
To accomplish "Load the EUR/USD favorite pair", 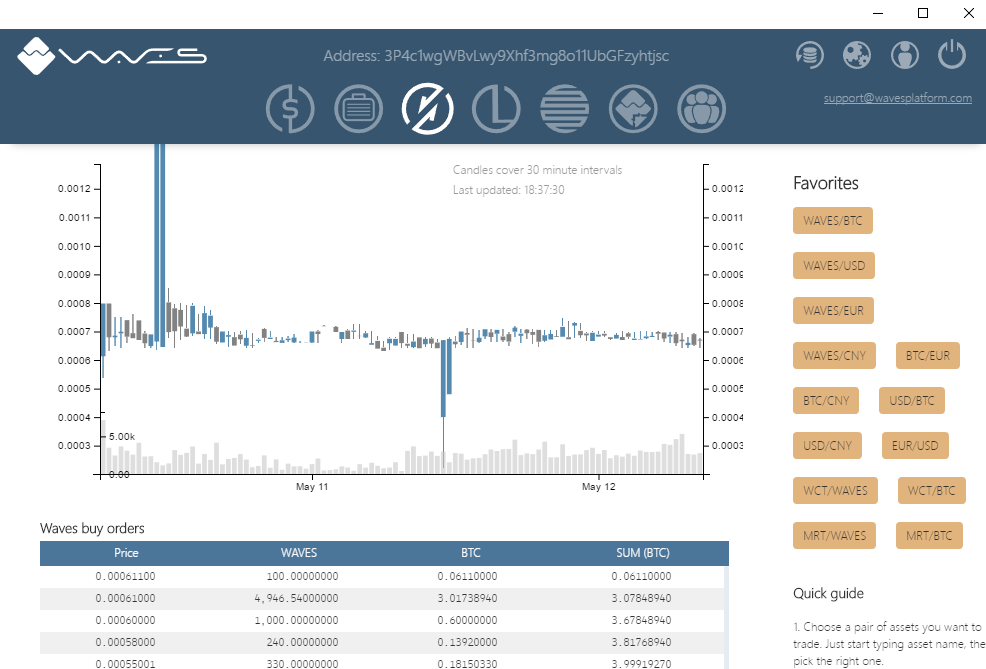I will pyautogui.click(x=915, y=446).
